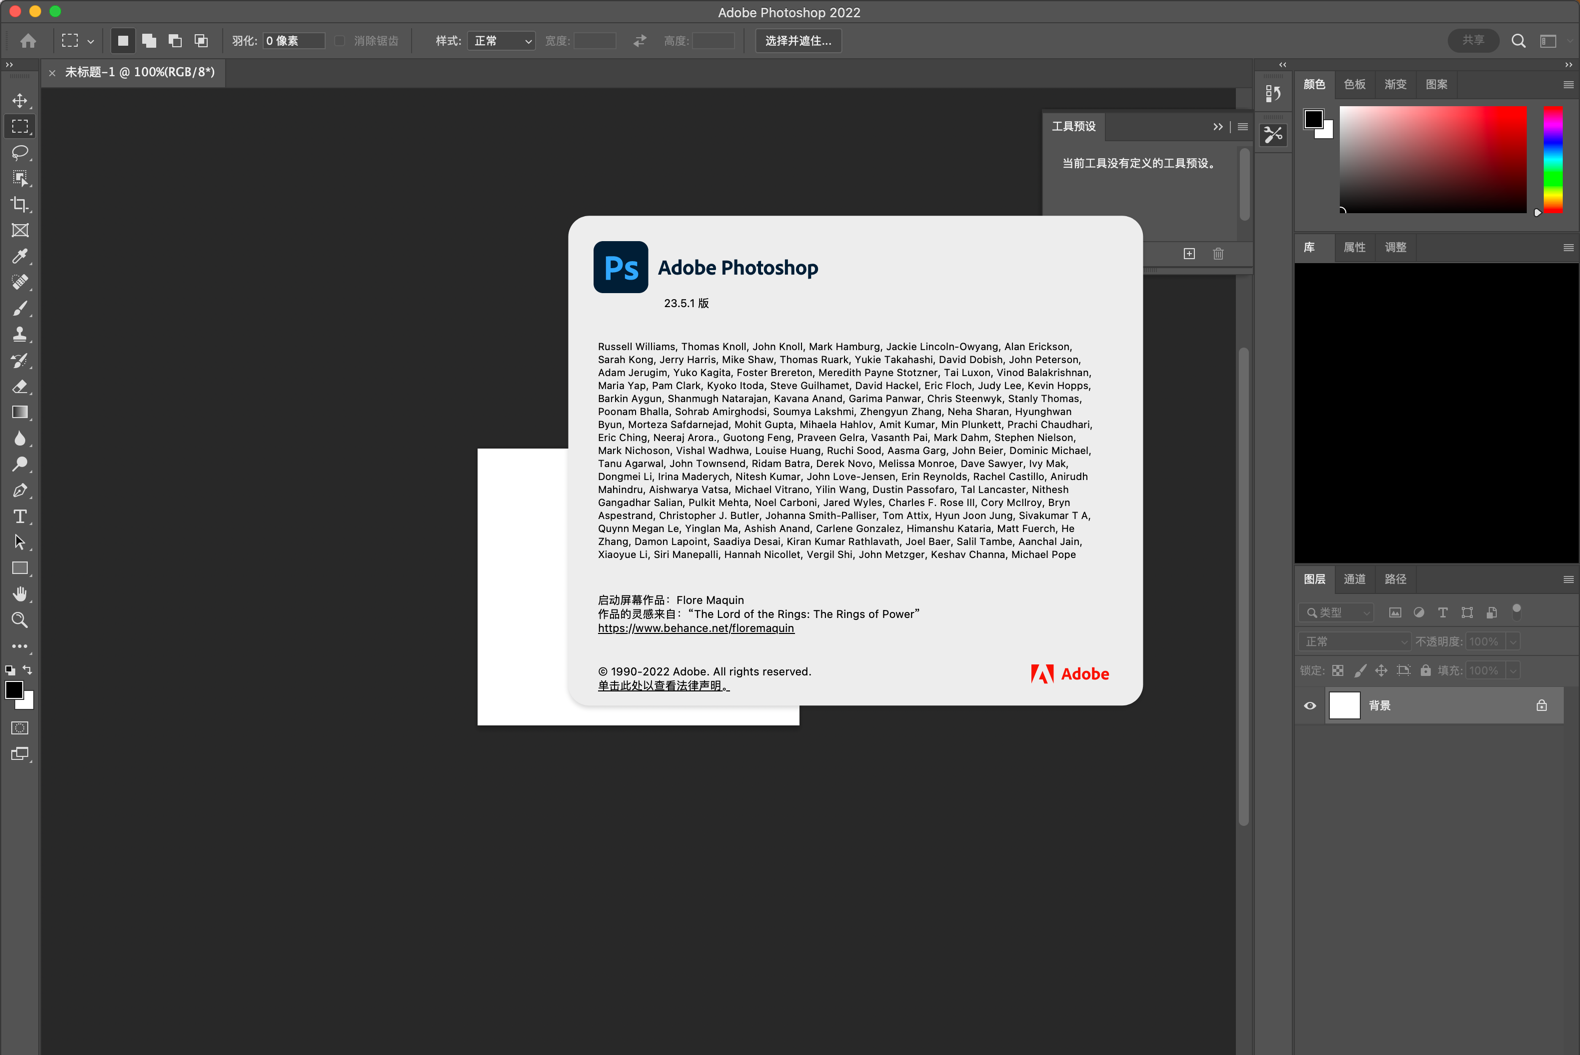Select the Frame tool

coord(20,231)
